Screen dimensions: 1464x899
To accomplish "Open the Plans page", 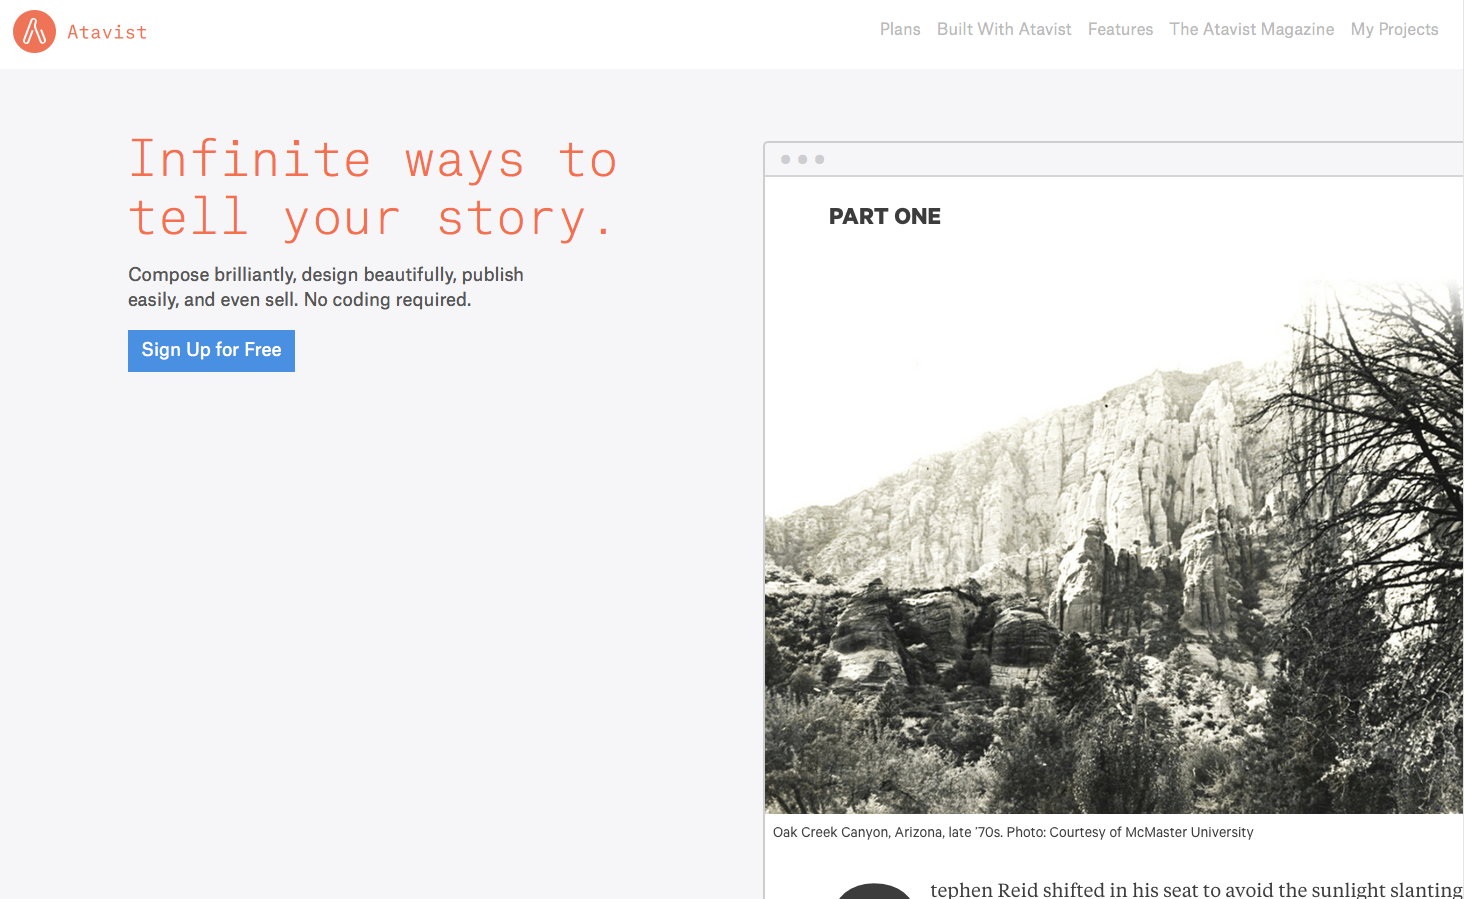I will [x=900, y=29].
